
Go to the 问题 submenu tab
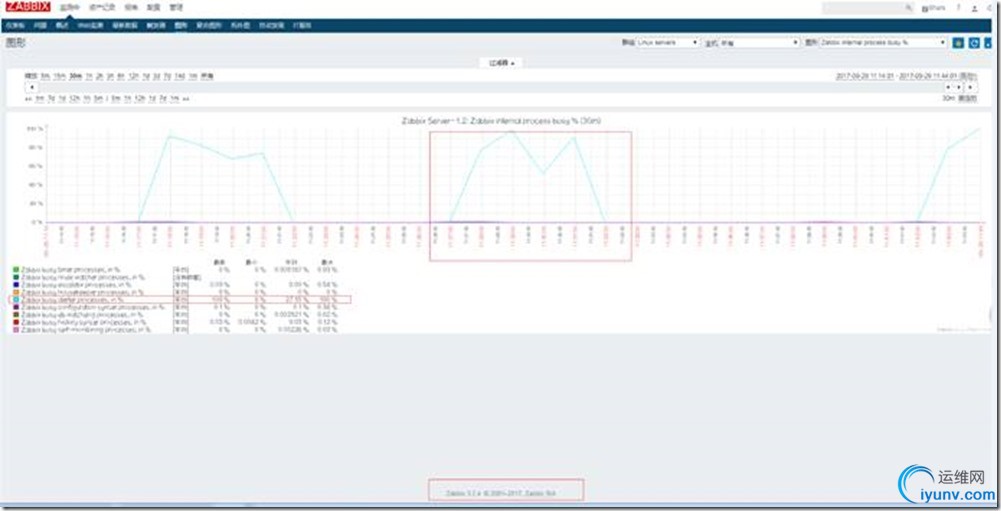40,26
